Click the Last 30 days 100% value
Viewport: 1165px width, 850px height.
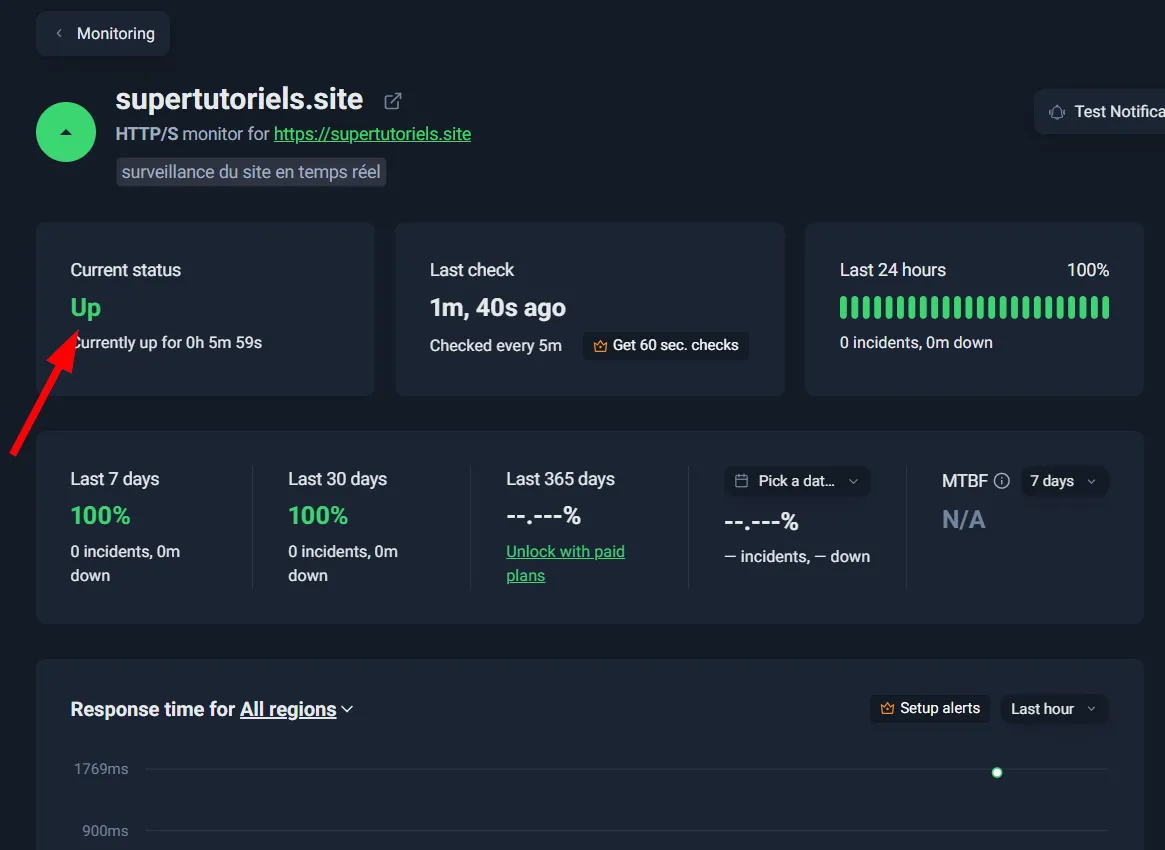(318, 516)
